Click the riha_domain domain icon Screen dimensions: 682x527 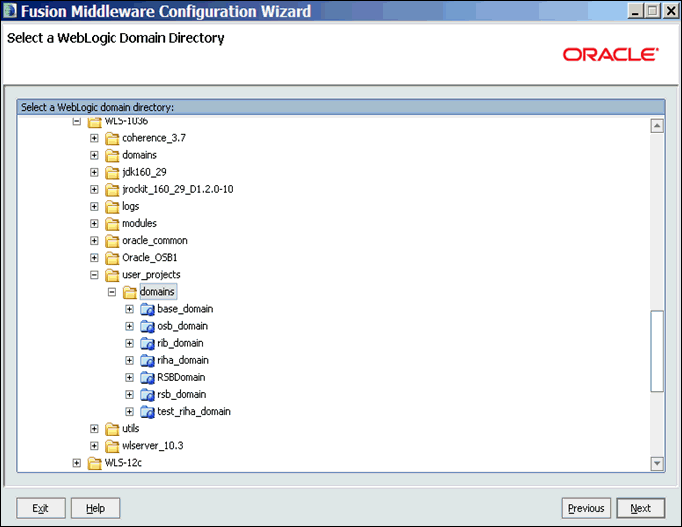tap(147, 360)
